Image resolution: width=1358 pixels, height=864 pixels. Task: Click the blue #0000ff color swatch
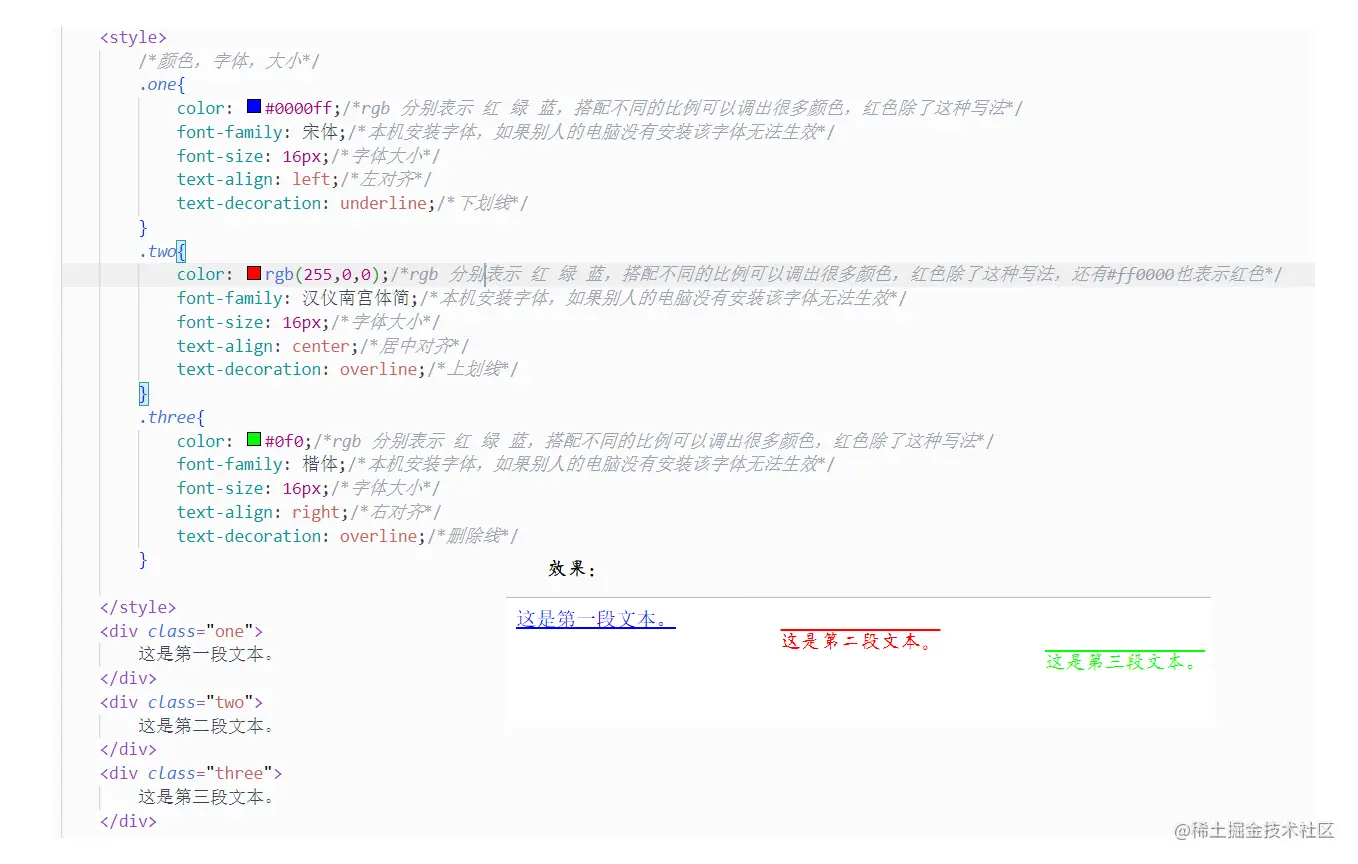pos(254,107)
